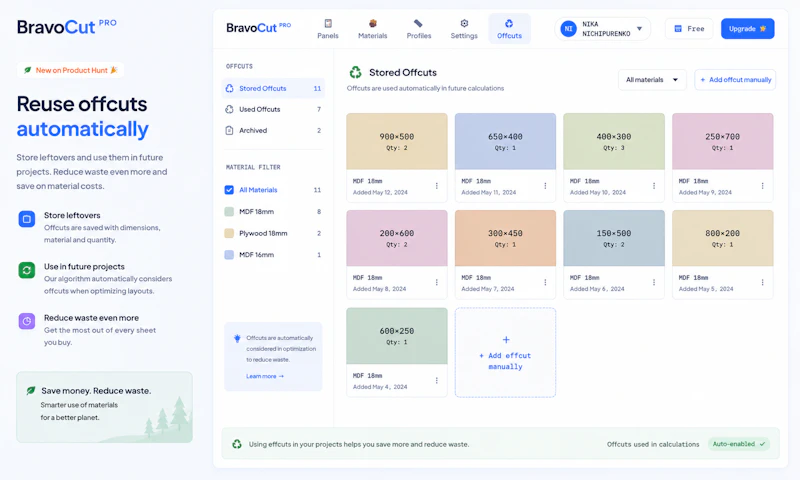The height and width of the screenshot is (480, 800).
Task: Open the Panels tab
Action: click(x=328, y=29)
